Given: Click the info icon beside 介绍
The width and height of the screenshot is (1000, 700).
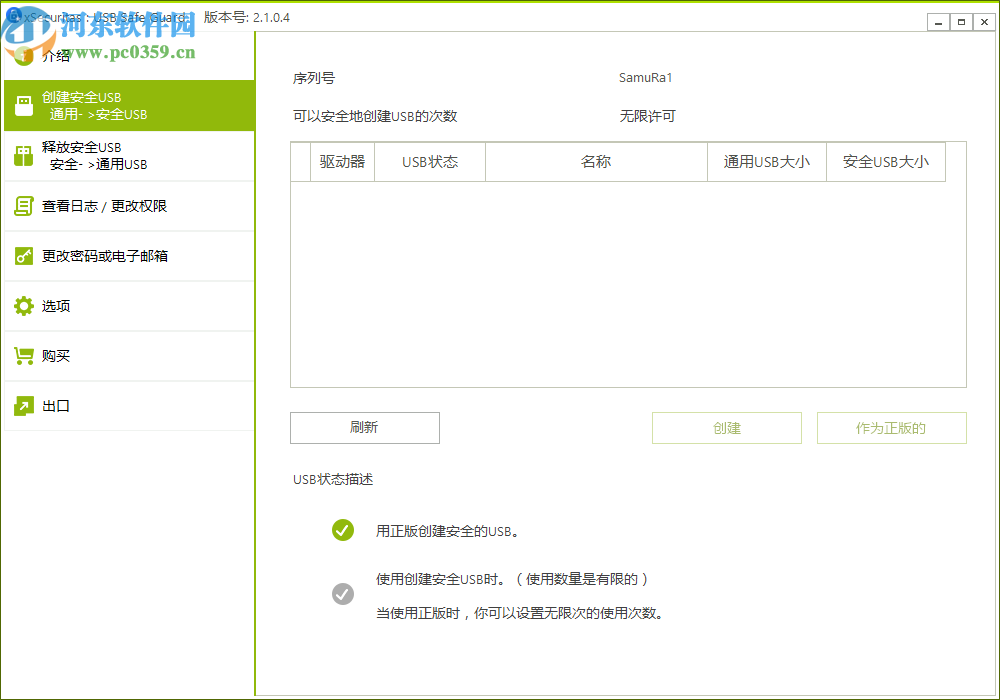Looking at the screenshot, I should coord(23,55).
